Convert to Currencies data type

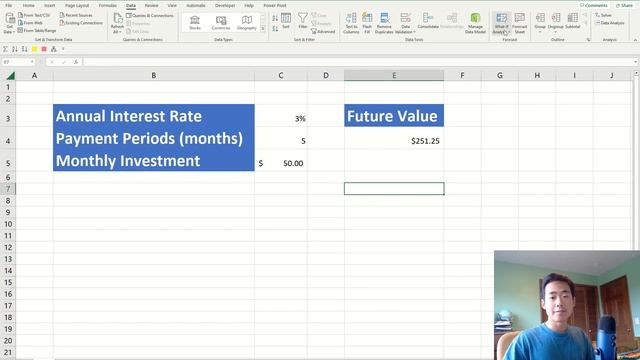click(221, 22)
